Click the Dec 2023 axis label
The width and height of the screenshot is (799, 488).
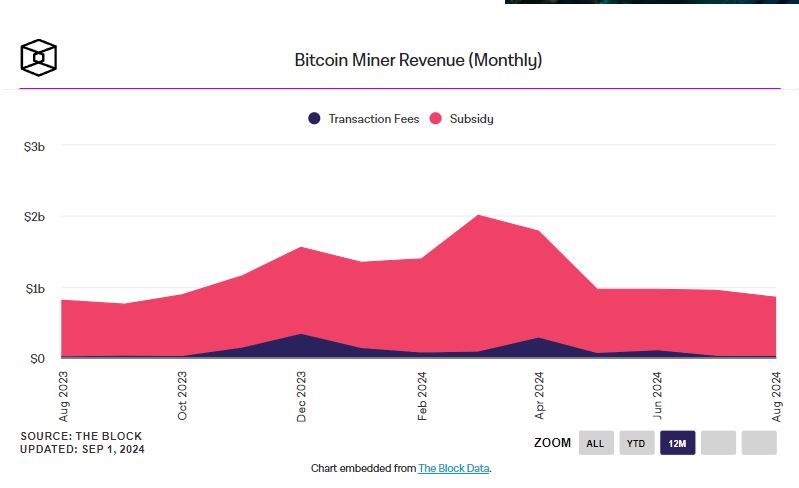301,397
